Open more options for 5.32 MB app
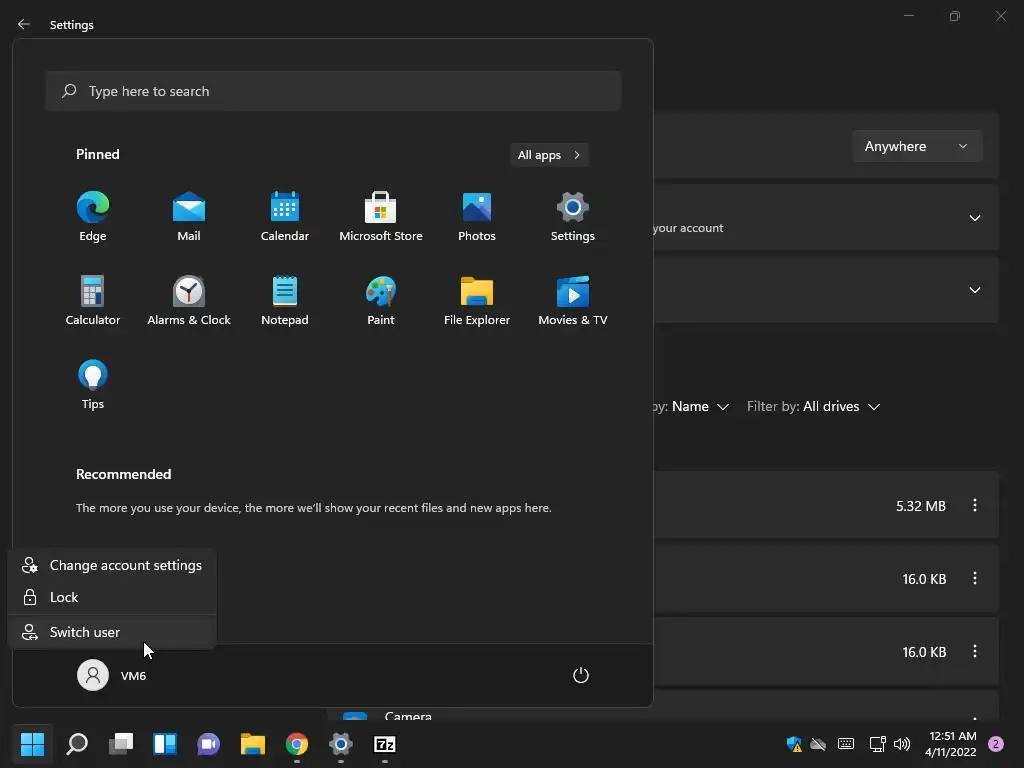The width and height of the screenshot is (1024, 768). pos(975,505)
